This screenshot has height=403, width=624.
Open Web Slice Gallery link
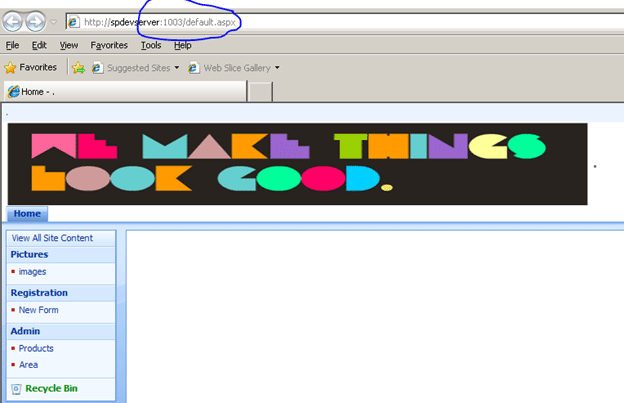(x=237, y=68)
